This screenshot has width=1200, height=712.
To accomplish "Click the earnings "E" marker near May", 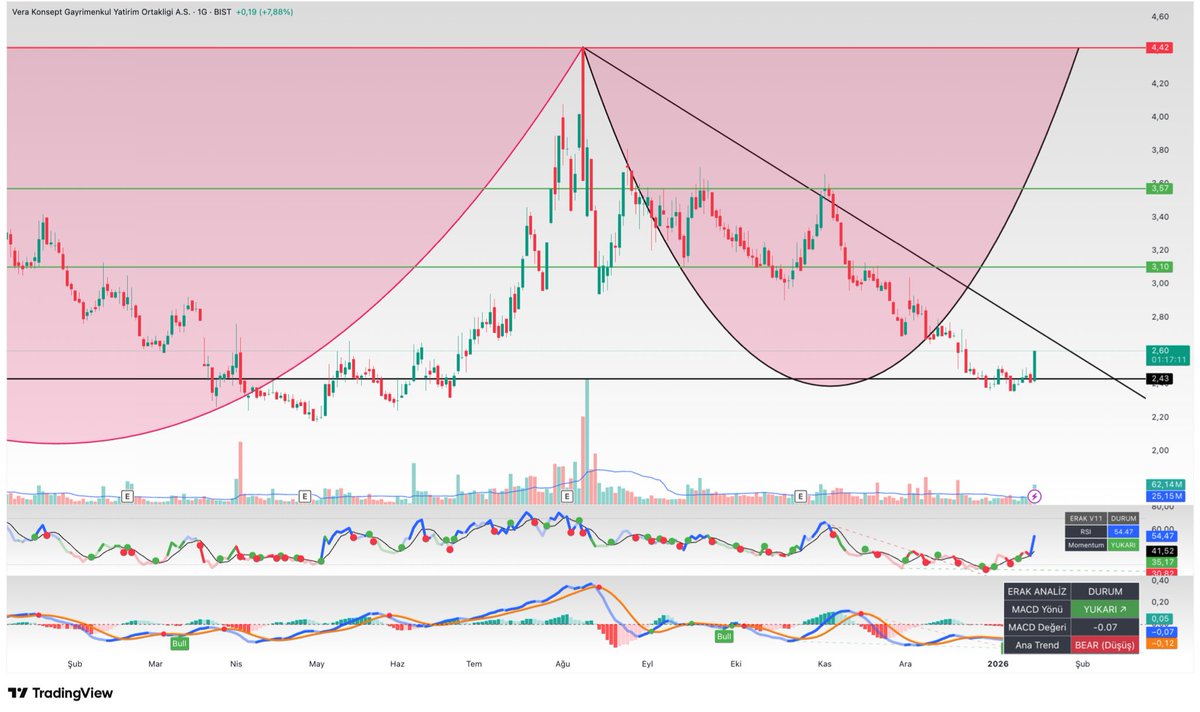I will click(x=303, y=494).
